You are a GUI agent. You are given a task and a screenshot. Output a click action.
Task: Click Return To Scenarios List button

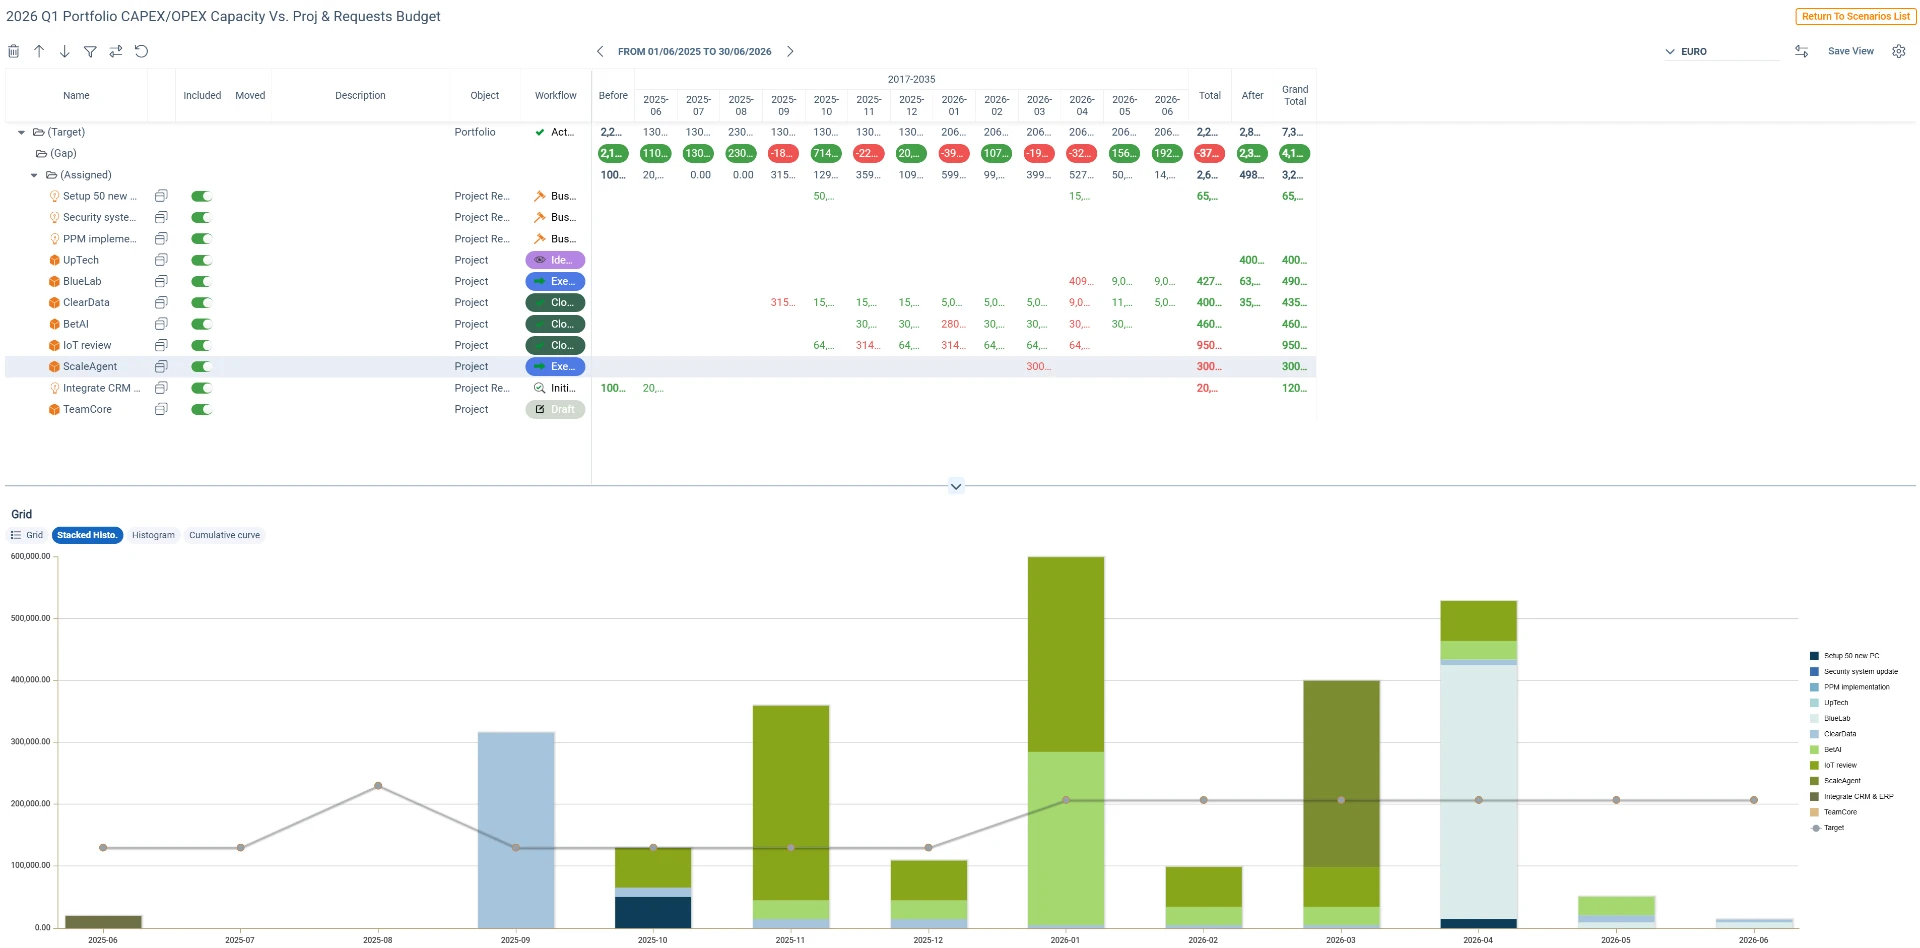pos(1856,16)
